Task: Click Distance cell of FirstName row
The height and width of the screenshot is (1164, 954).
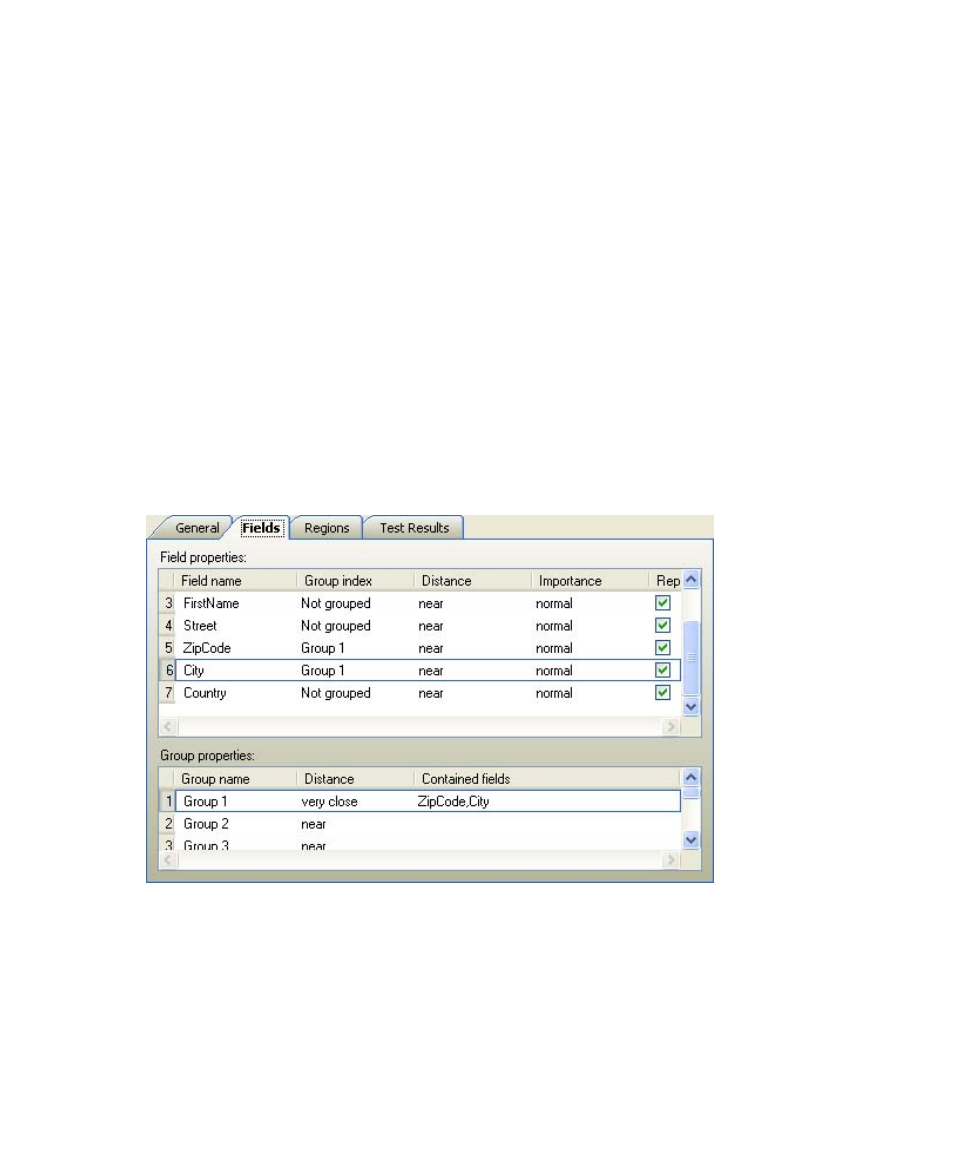Action: click(x=472, y=603)
